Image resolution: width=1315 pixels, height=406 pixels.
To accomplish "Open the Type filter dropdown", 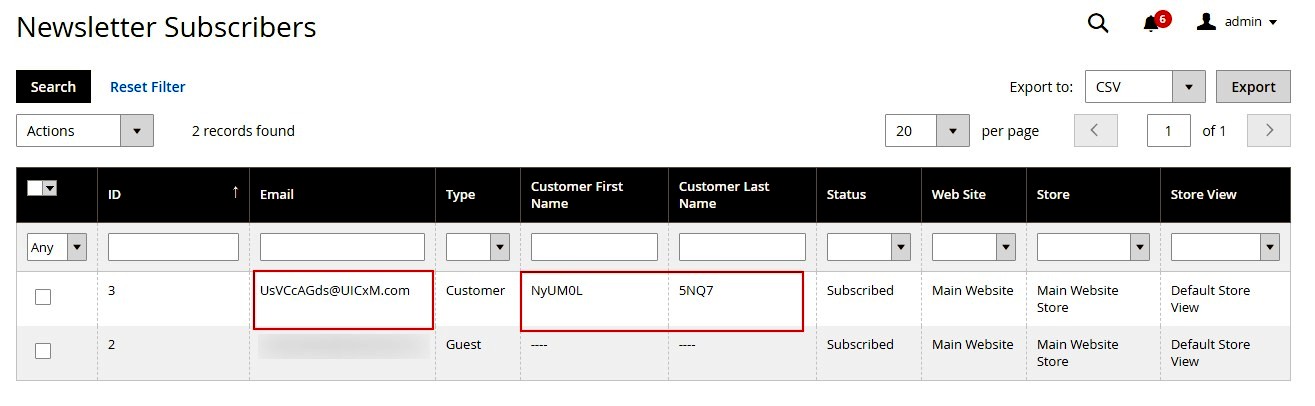I will point(477,247).
